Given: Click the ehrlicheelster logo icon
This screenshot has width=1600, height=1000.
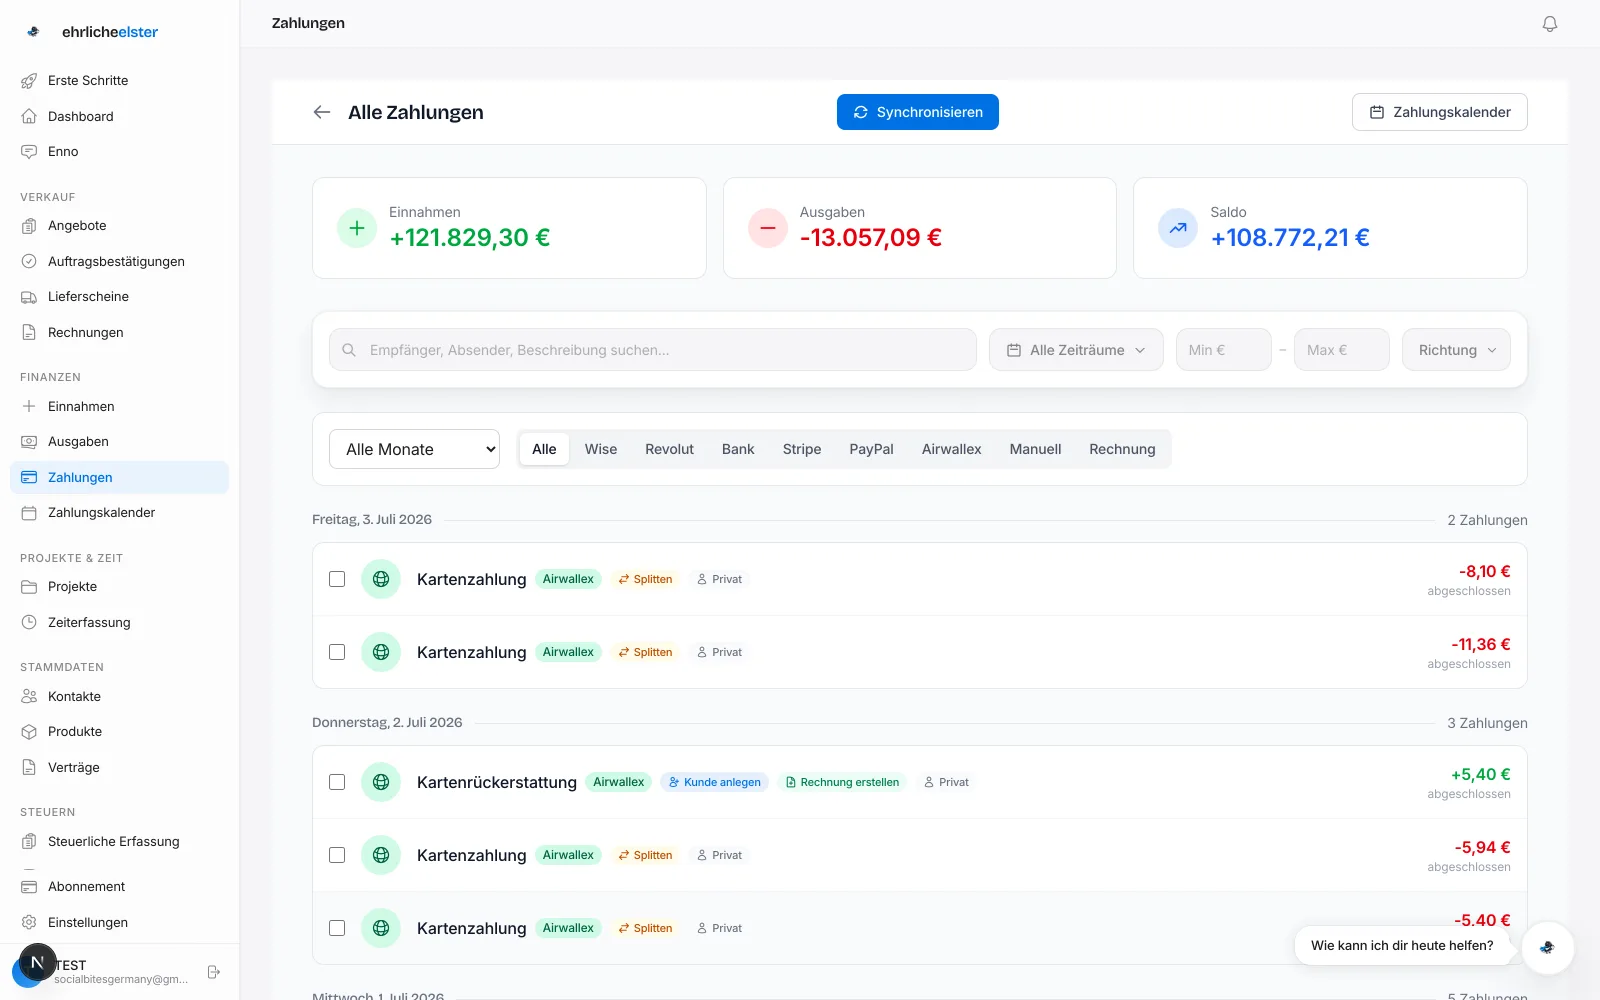Looking at the screenshot, I should [33, 32].
